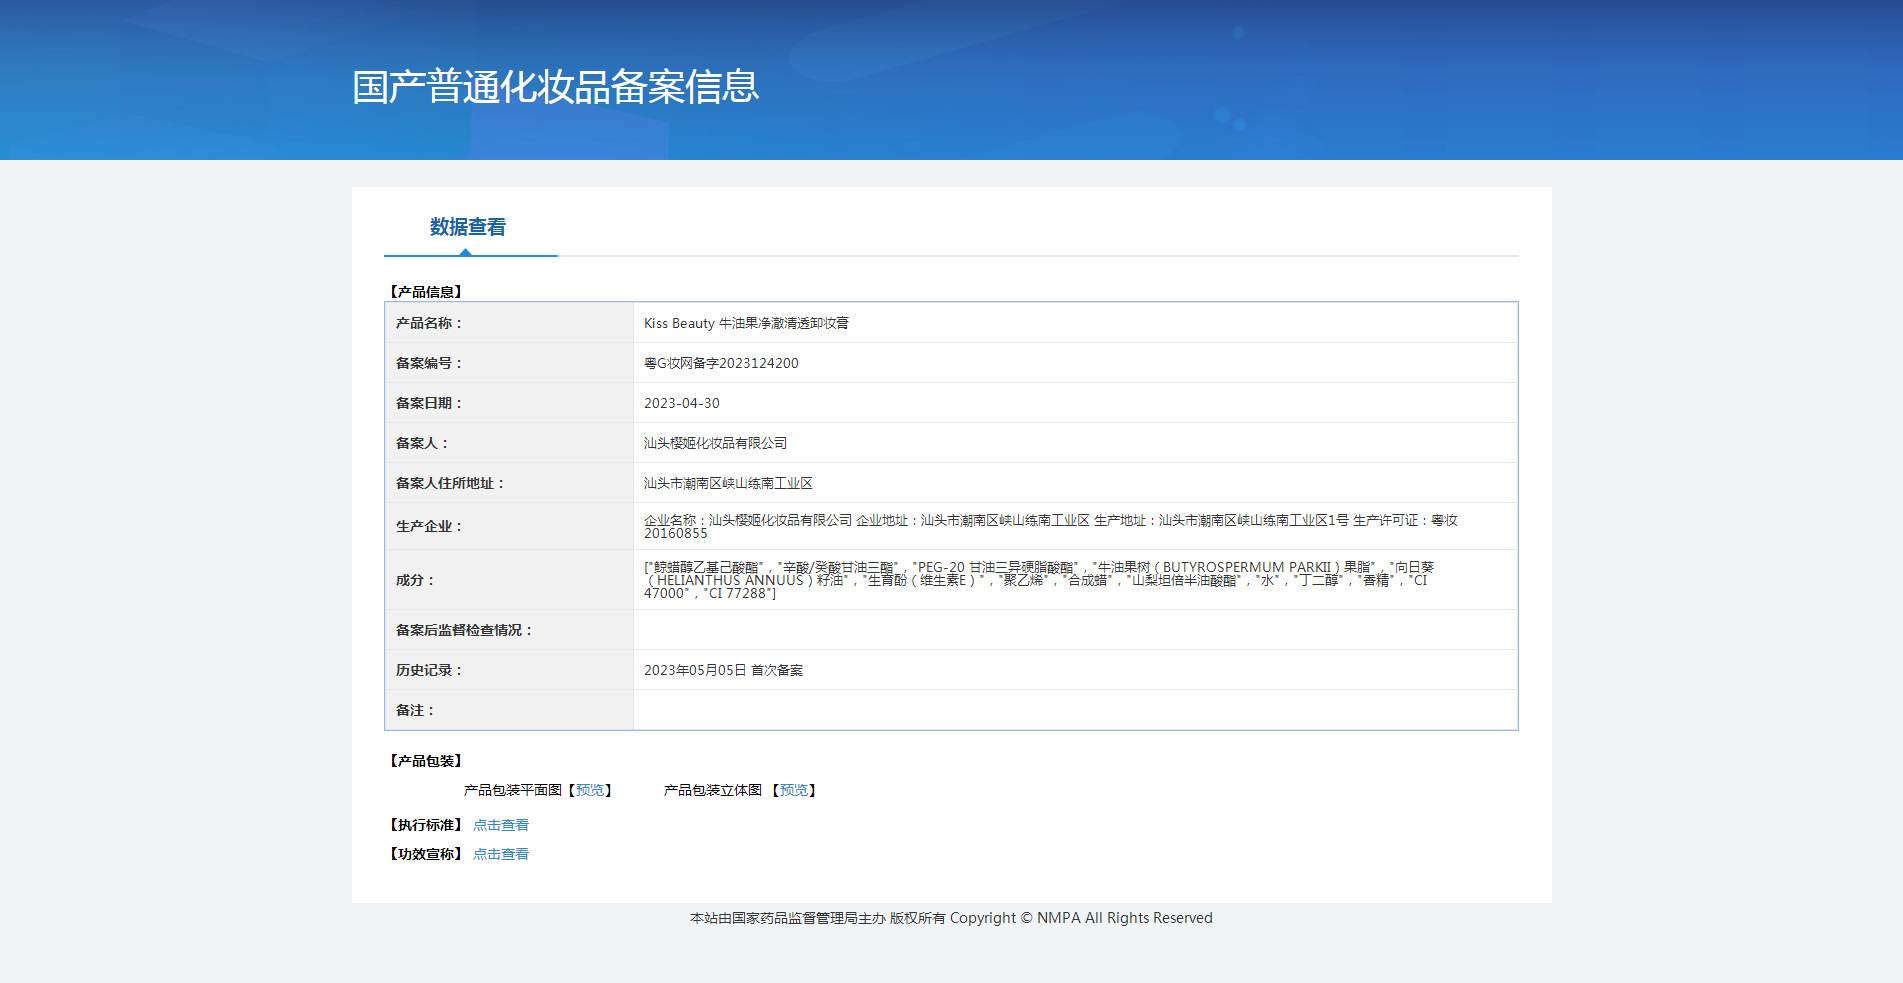This screenshot has width=1903, height=983.
Task: Click the 【产品信息】 section heading
Action: pyautogui.click(x=425, y=292)
